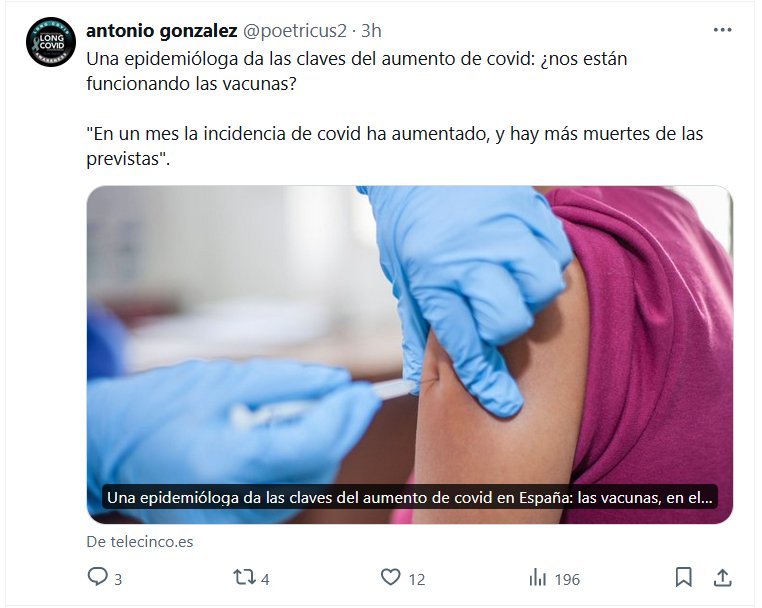762x608 pixels.
Task: Click the 196 views count
Action: tap(567, 579)
